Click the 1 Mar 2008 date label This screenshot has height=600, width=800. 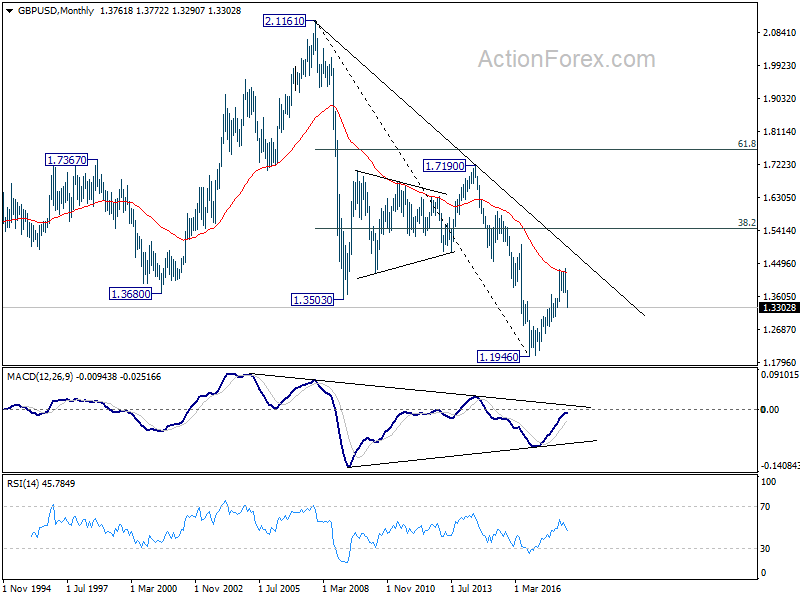pos(345,588)
